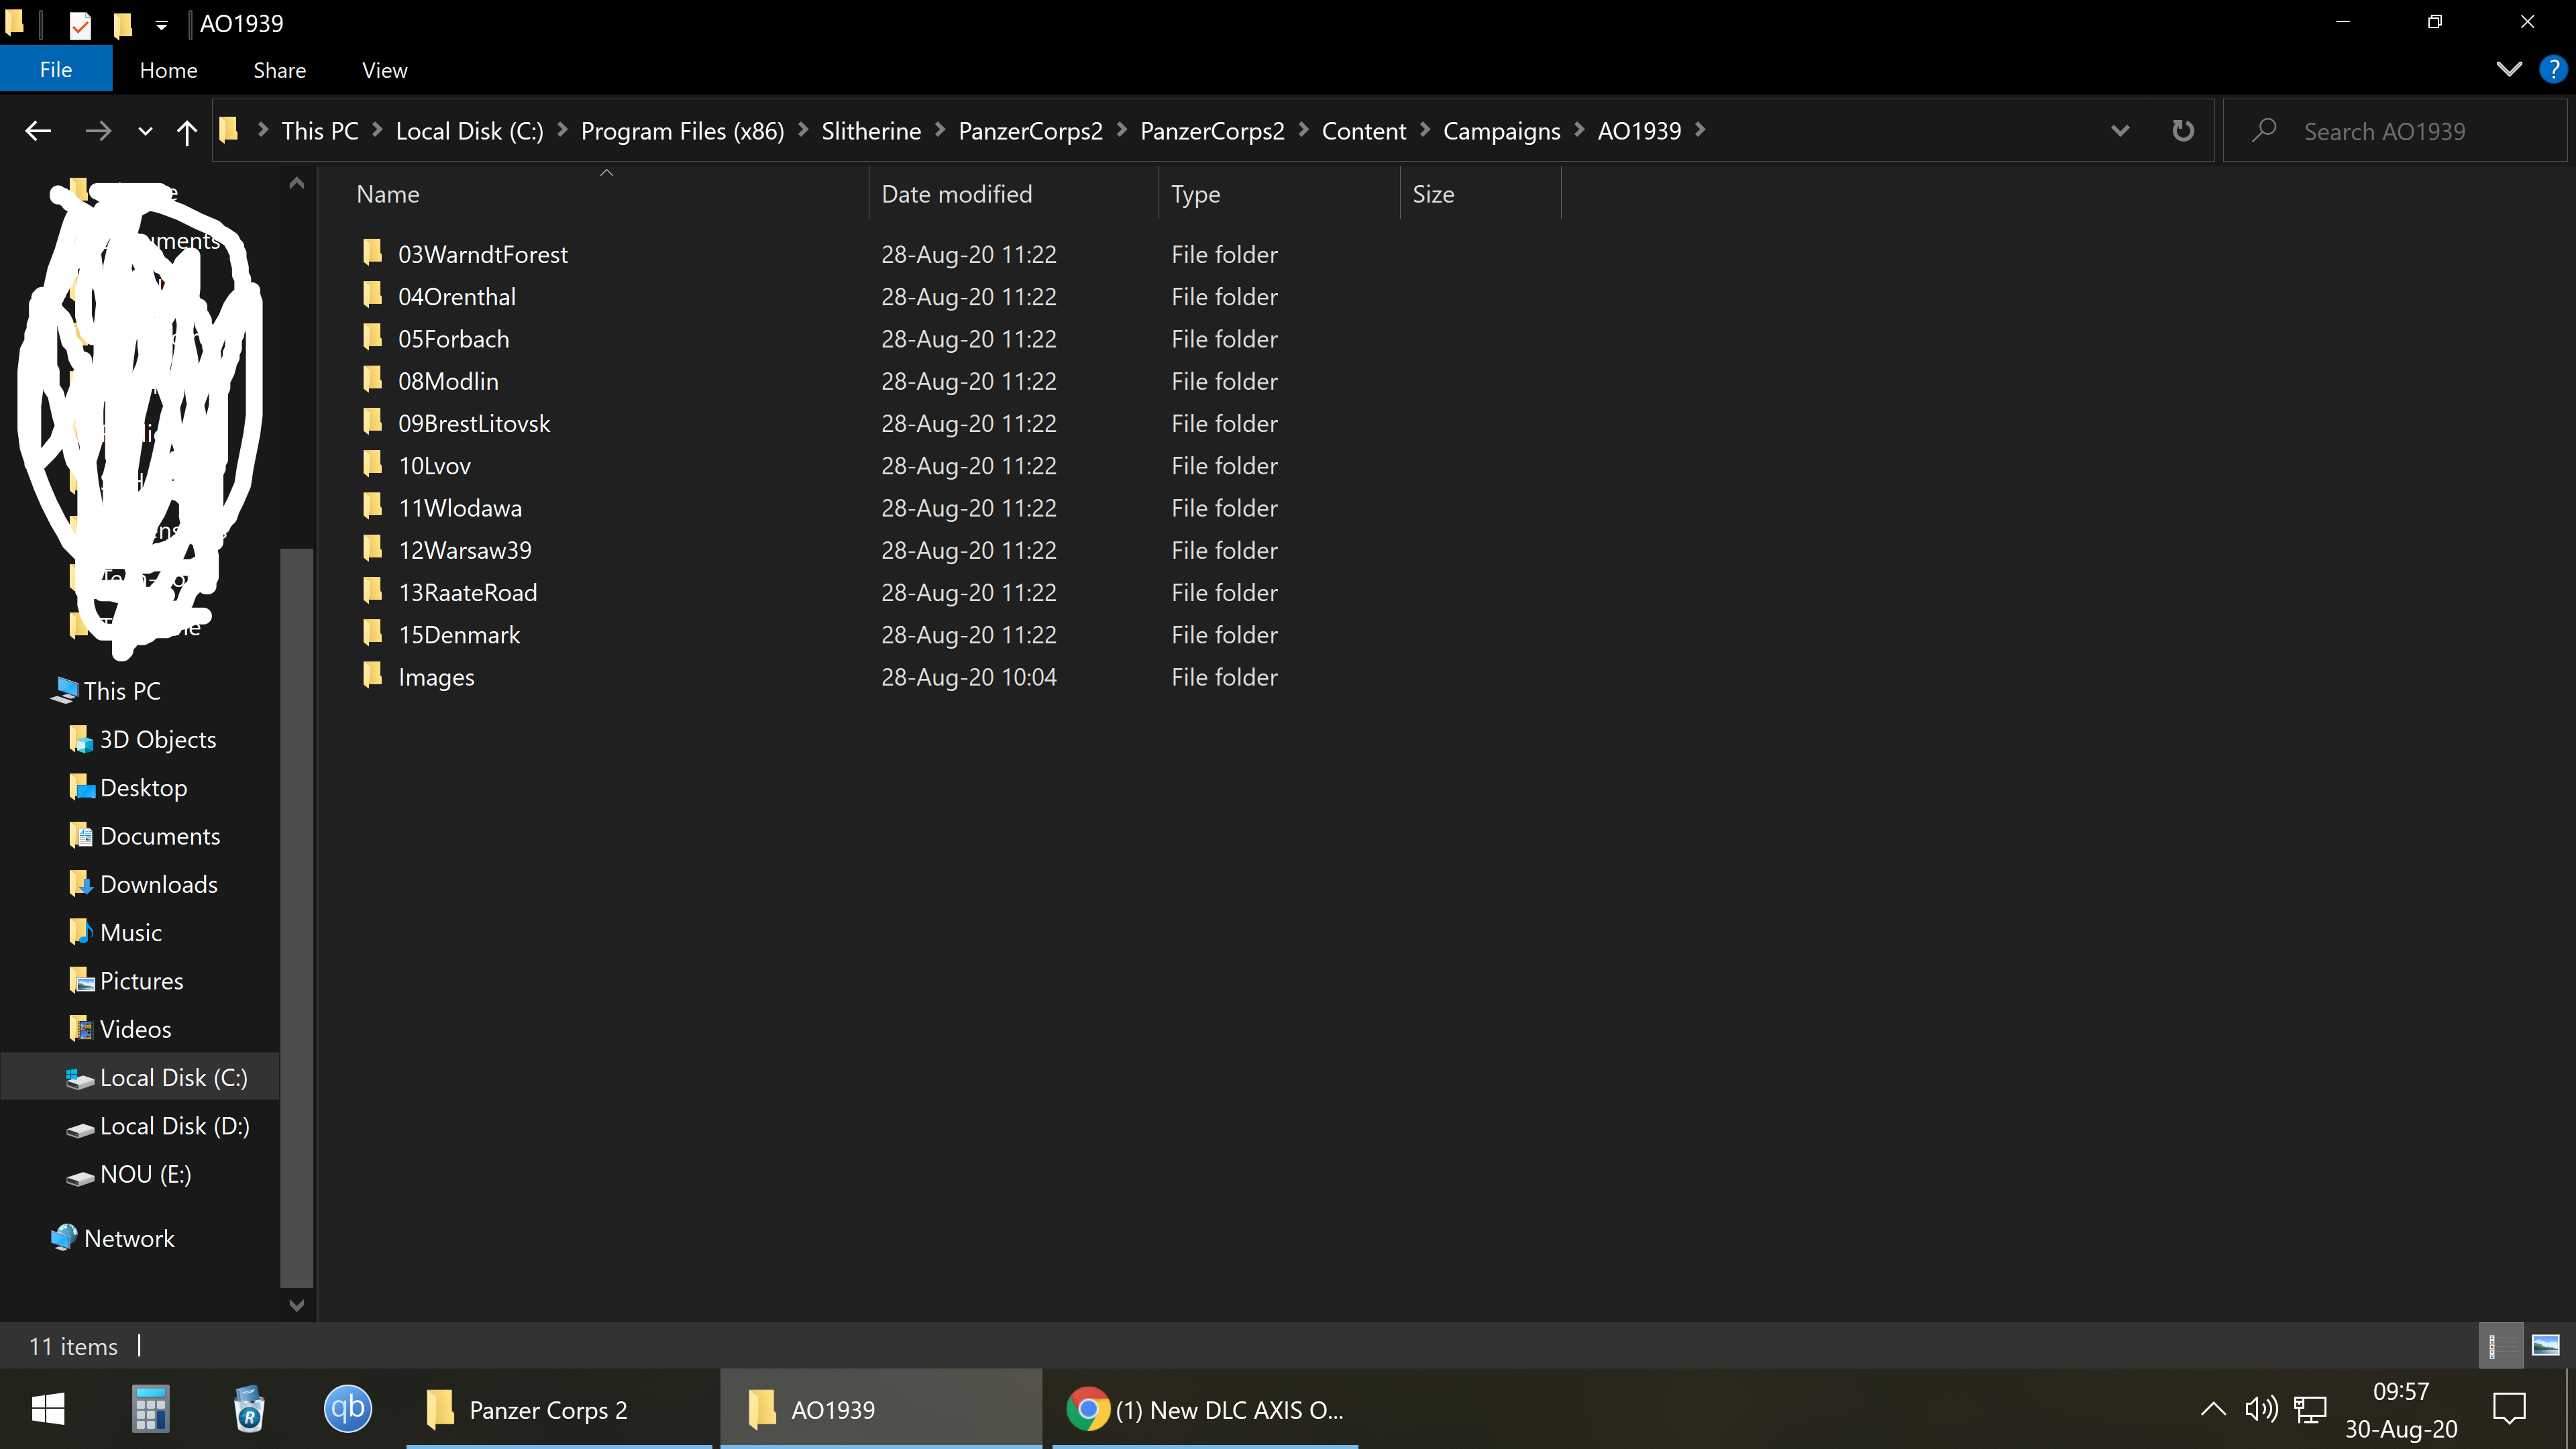Expand chevron after AO1939 in breadcrumb
This screenshot has width=2576, height=1449.
tap(1700, 130)
